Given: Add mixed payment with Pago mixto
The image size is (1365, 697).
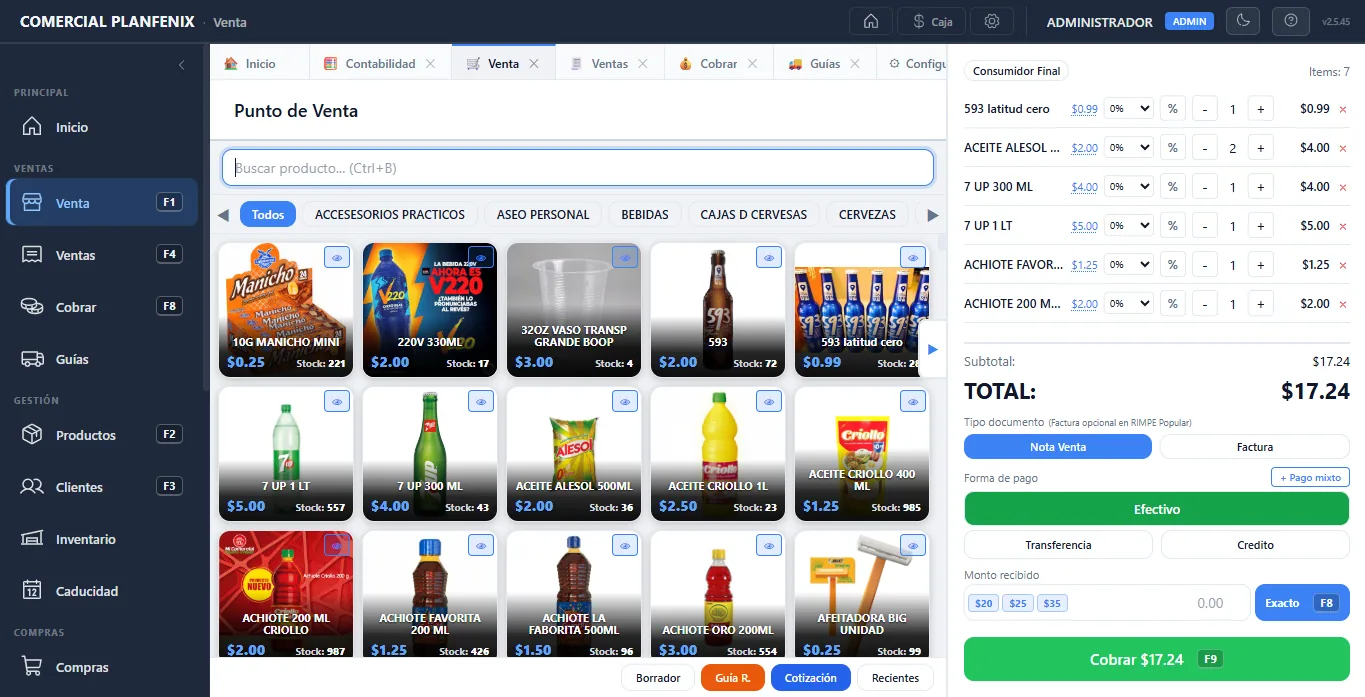Looking at the screenshot, I should 1310,478.
